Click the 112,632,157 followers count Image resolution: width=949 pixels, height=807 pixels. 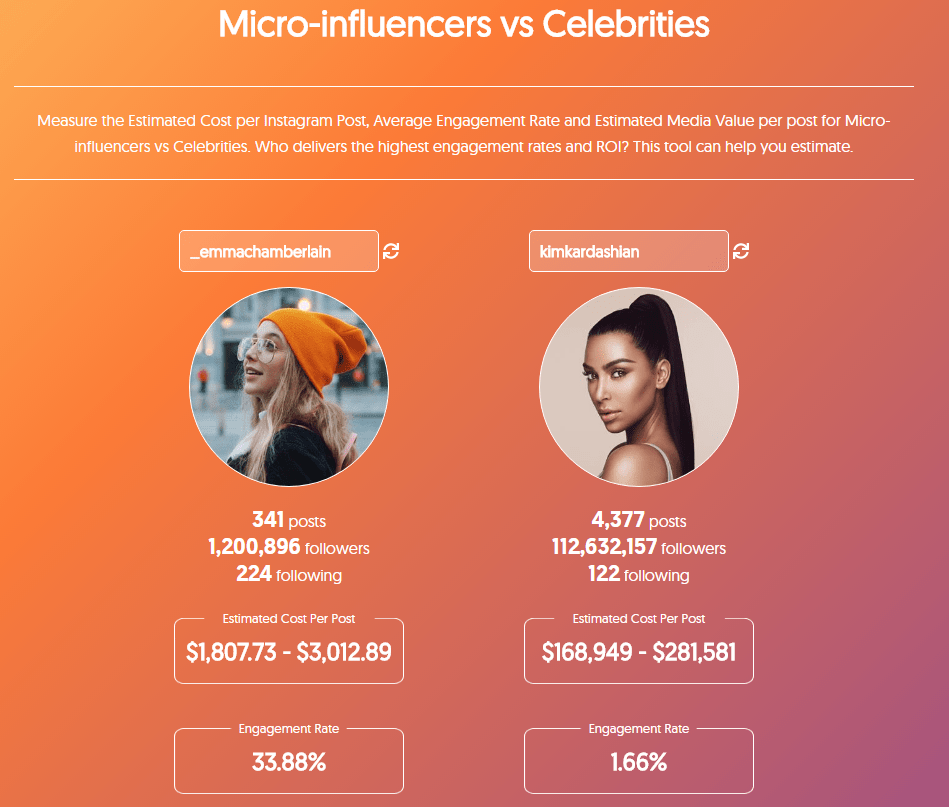point(639,547)
